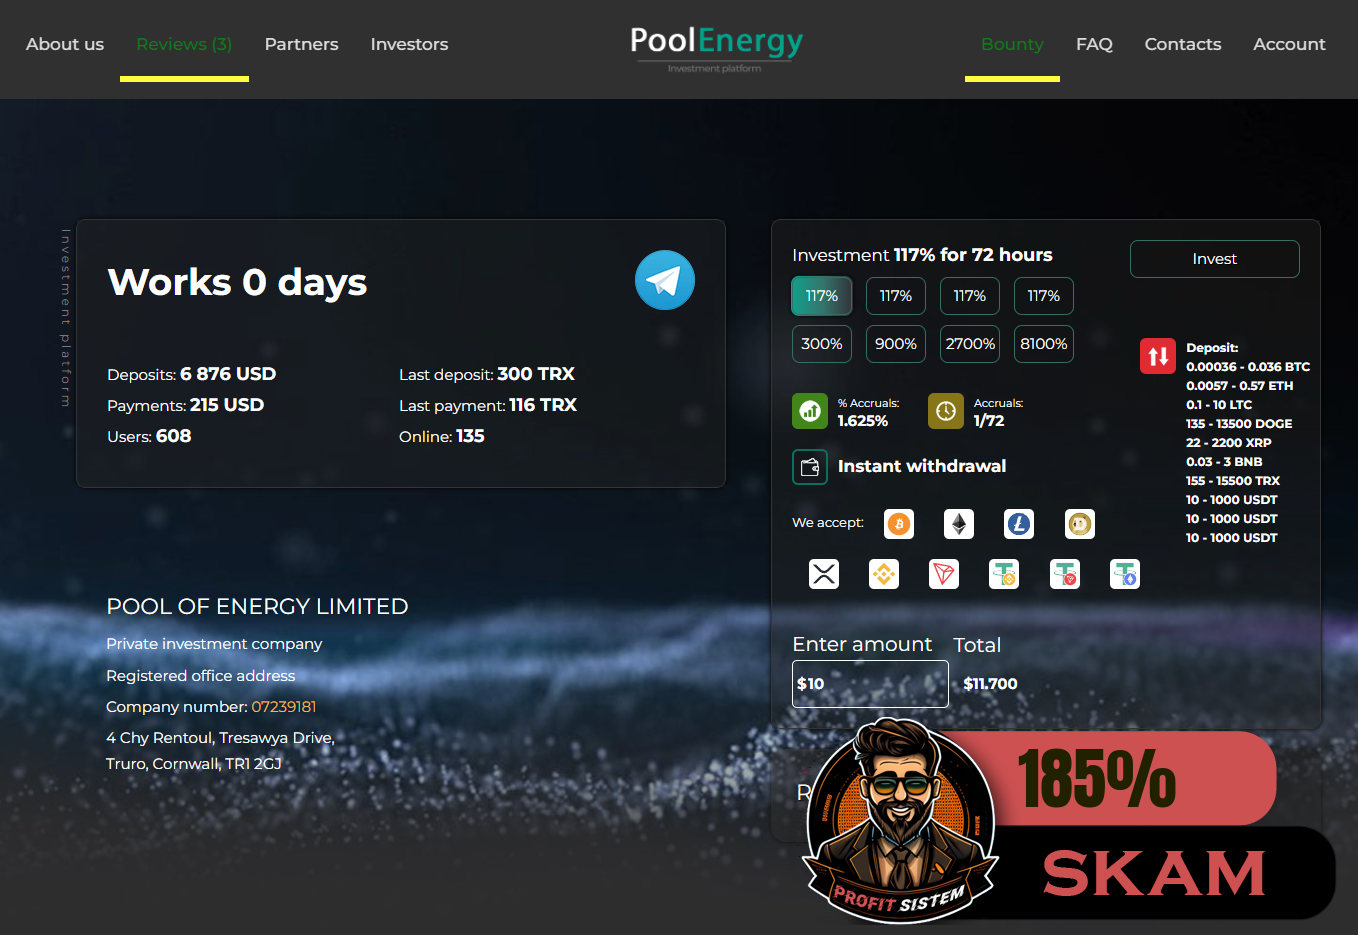Switch to the 2700% plan option
1358x935 pixels.
970,344
